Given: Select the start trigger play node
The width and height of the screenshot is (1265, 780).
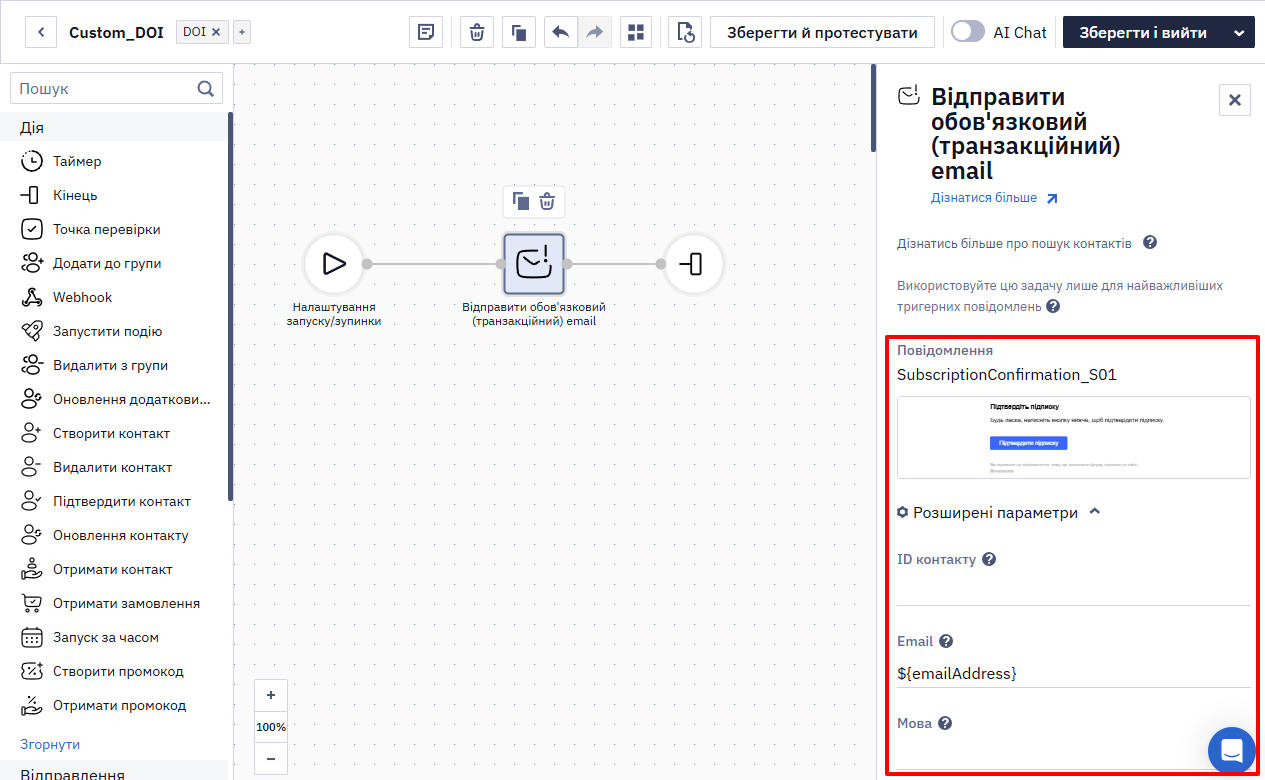Looking at the screenshot, I should 333,264.
